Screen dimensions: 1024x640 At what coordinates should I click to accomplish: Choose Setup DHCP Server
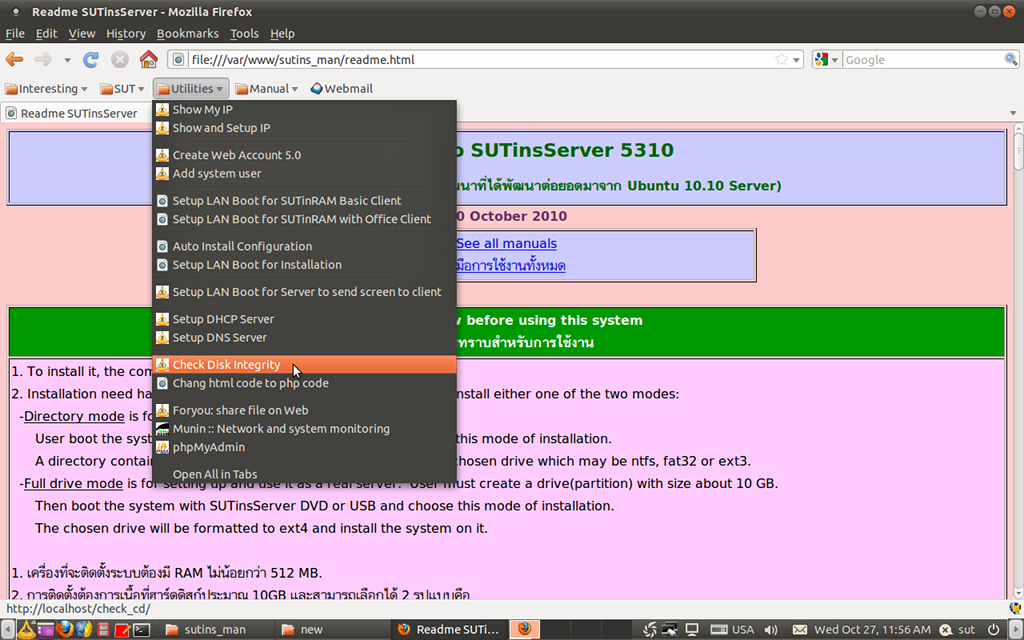(x=304, y=319)
